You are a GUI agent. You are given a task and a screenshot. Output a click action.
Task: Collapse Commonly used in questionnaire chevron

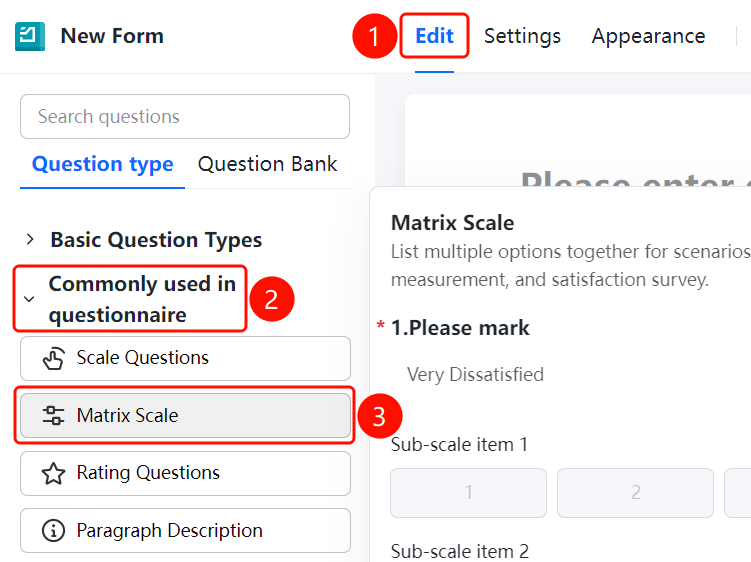(29, 299)
